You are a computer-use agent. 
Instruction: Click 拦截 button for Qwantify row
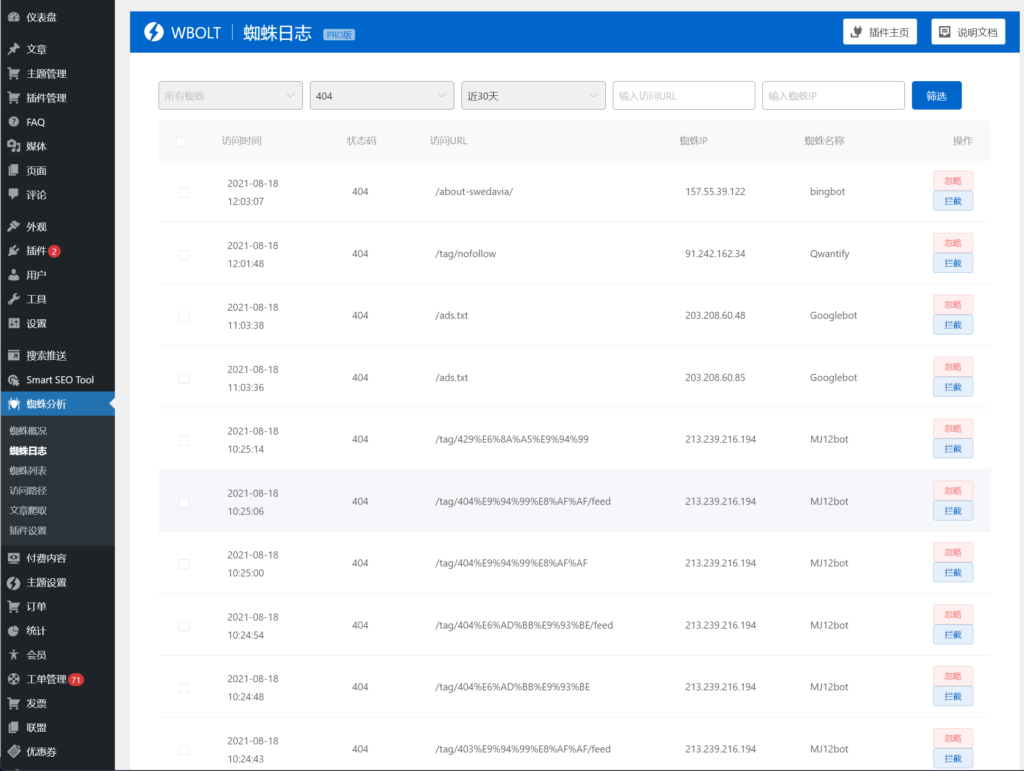pos(952,263)
